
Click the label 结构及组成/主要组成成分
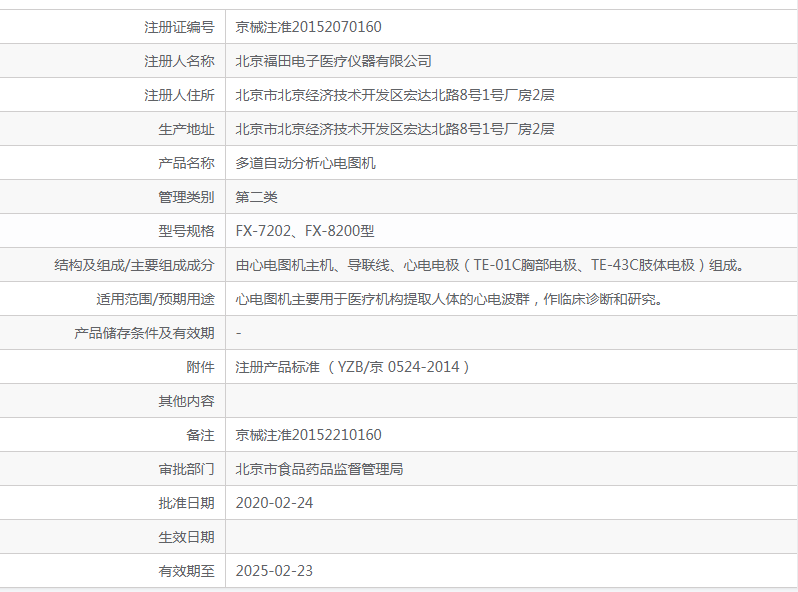pos(134,265)
